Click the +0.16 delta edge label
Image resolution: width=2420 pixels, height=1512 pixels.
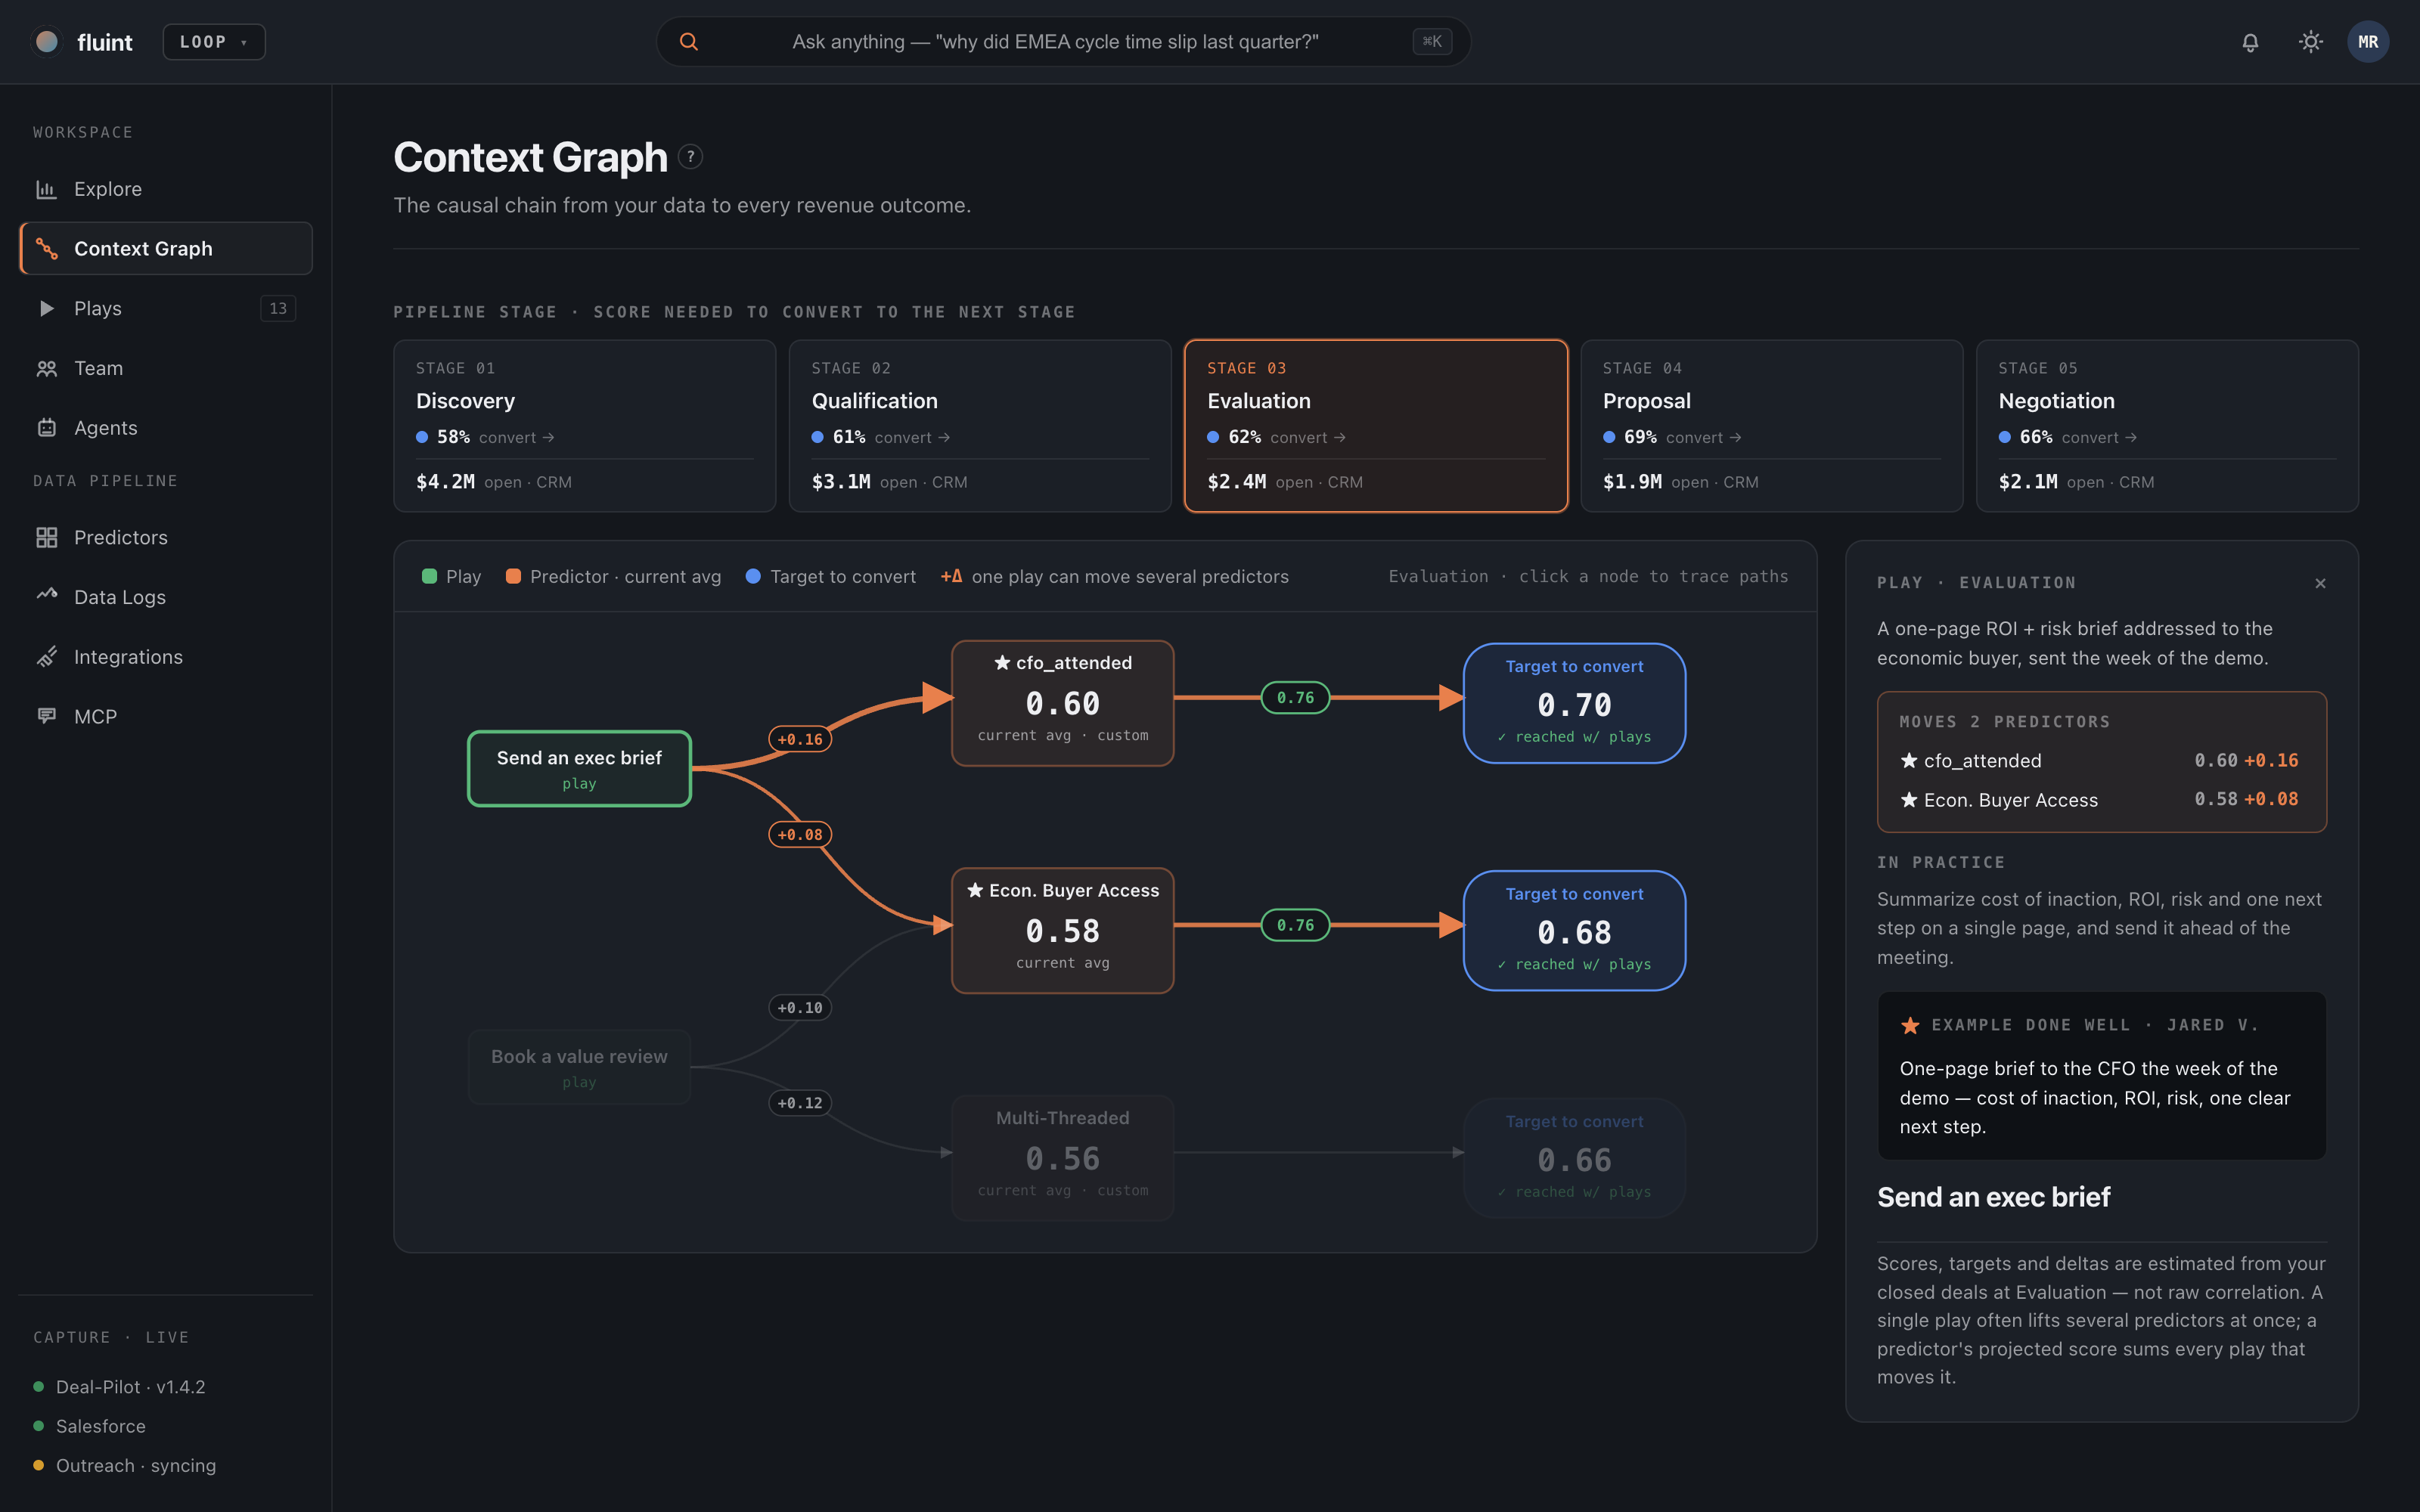tap(800, 739)
